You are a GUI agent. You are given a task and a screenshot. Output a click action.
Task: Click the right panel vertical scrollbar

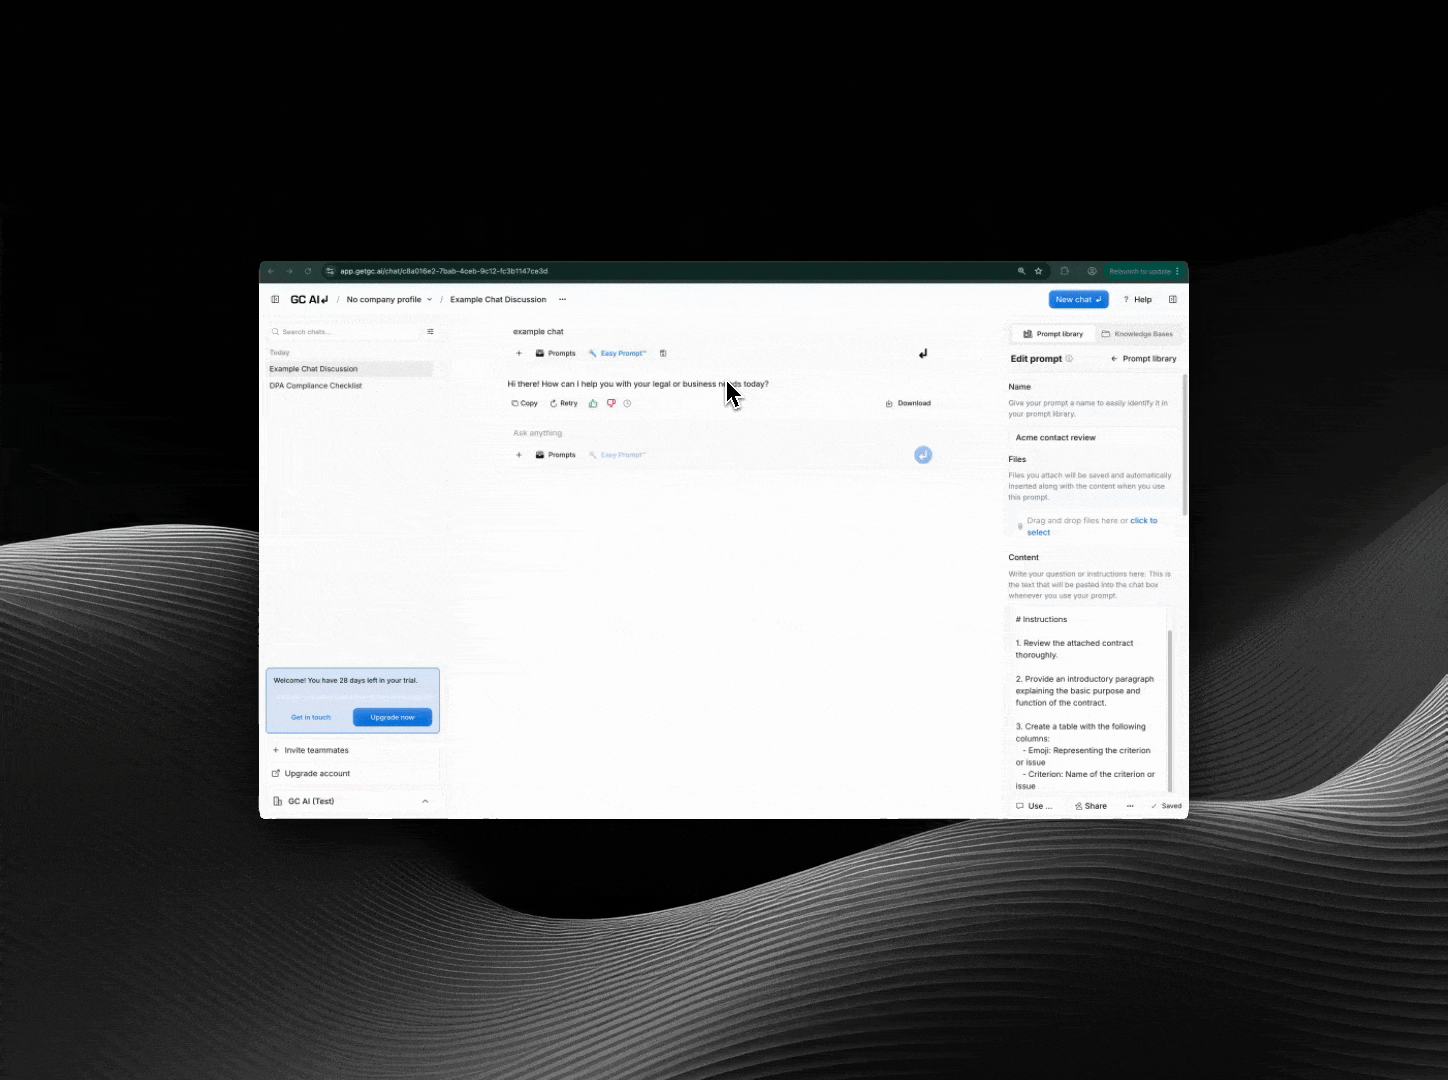(1185, 445)
